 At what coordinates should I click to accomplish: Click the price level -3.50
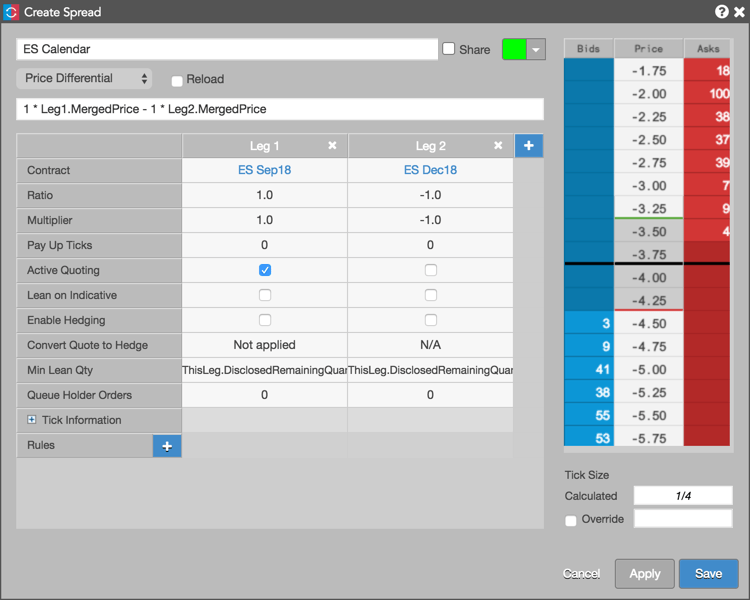point(649,232)
